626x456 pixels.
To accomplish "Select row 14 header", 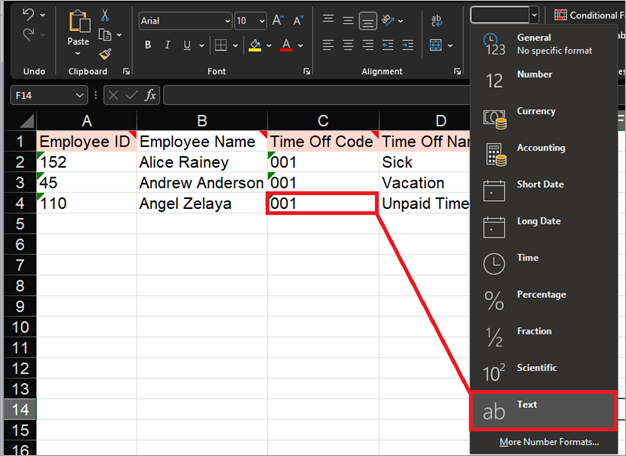I will (x=20, y=410).
